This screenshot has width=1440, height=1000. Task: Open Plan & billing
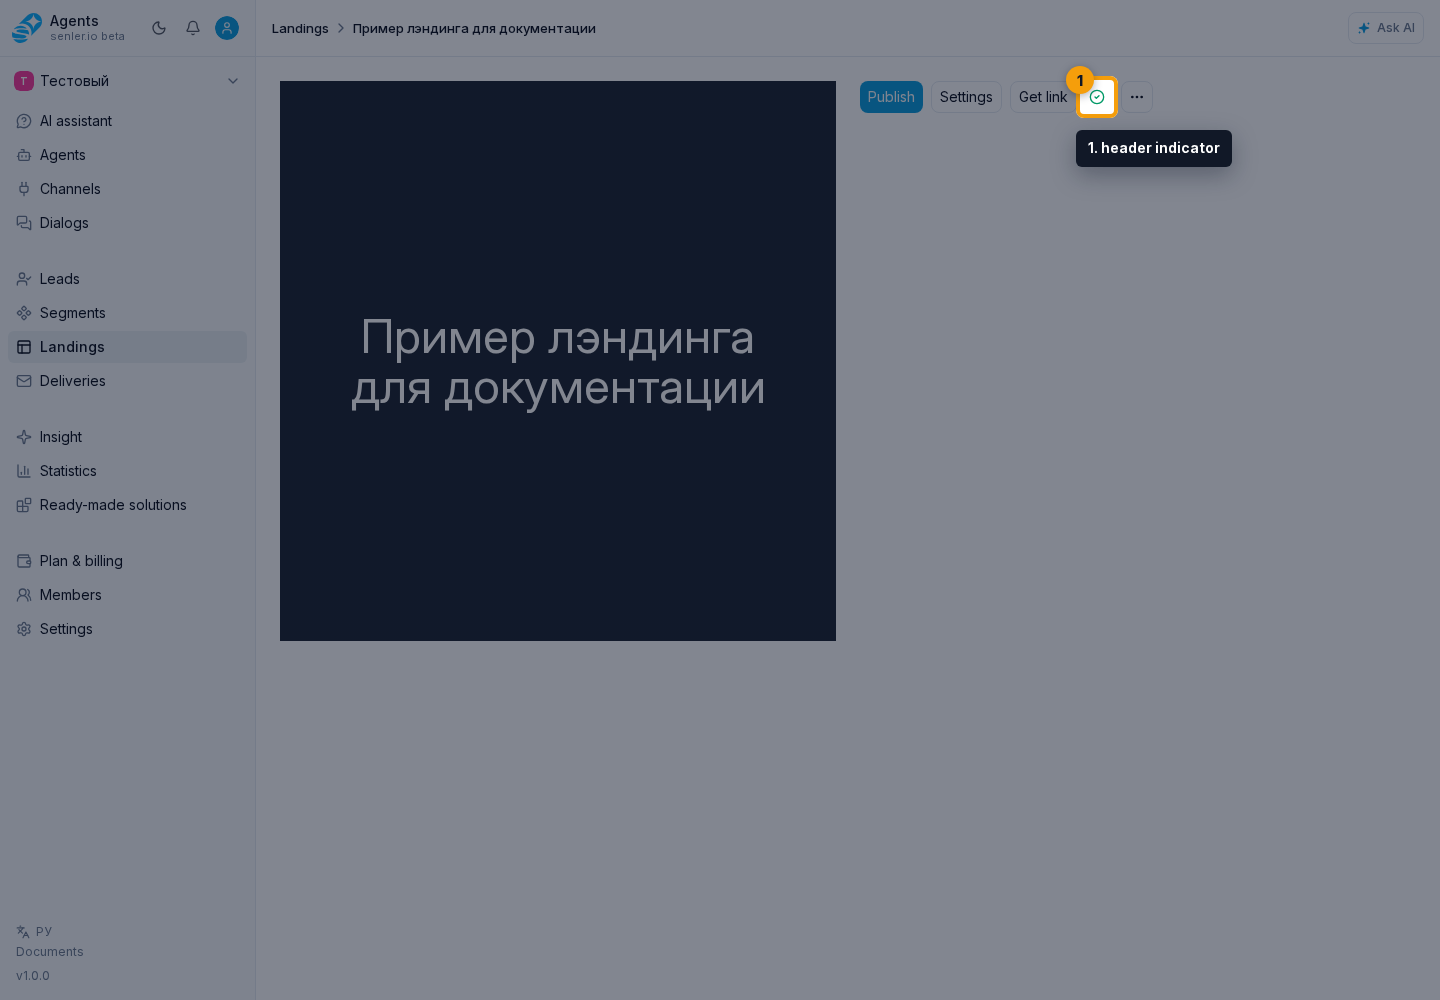coord(127,561)
